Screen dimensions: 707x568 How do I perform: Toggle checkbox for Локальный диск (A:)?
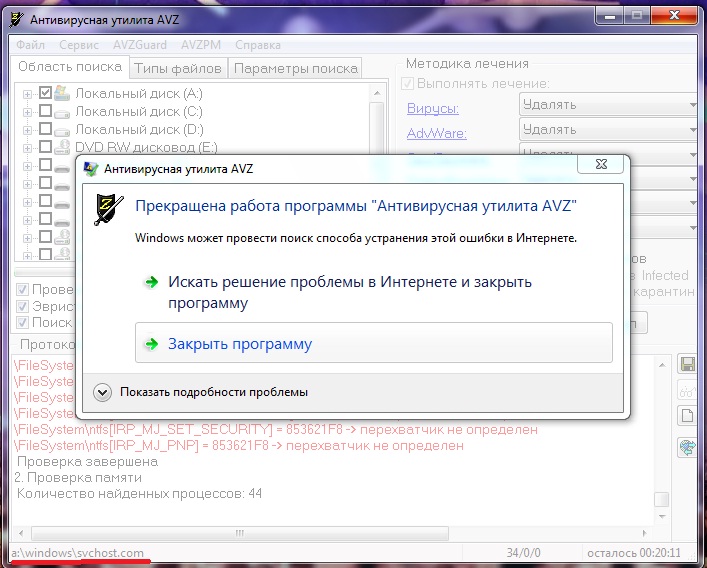pyautogui.click(x=45, y=92)
